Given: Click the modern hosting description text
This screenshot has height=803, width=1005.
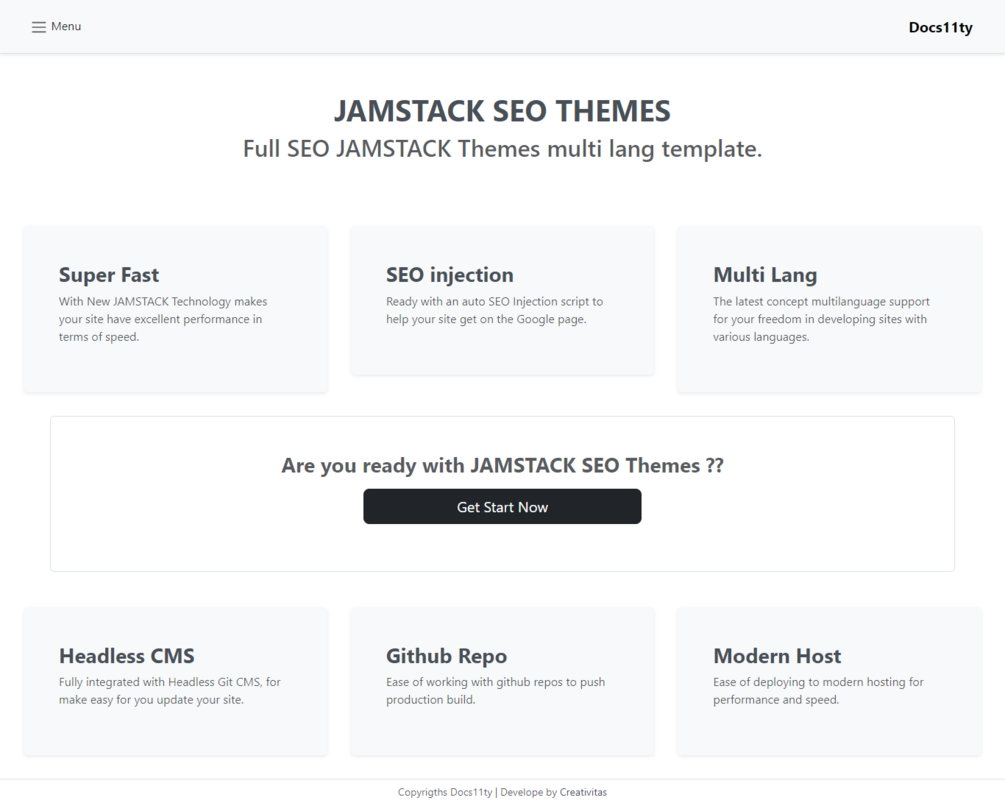Looking at the screenshot, I should click(x=818, y=691).
